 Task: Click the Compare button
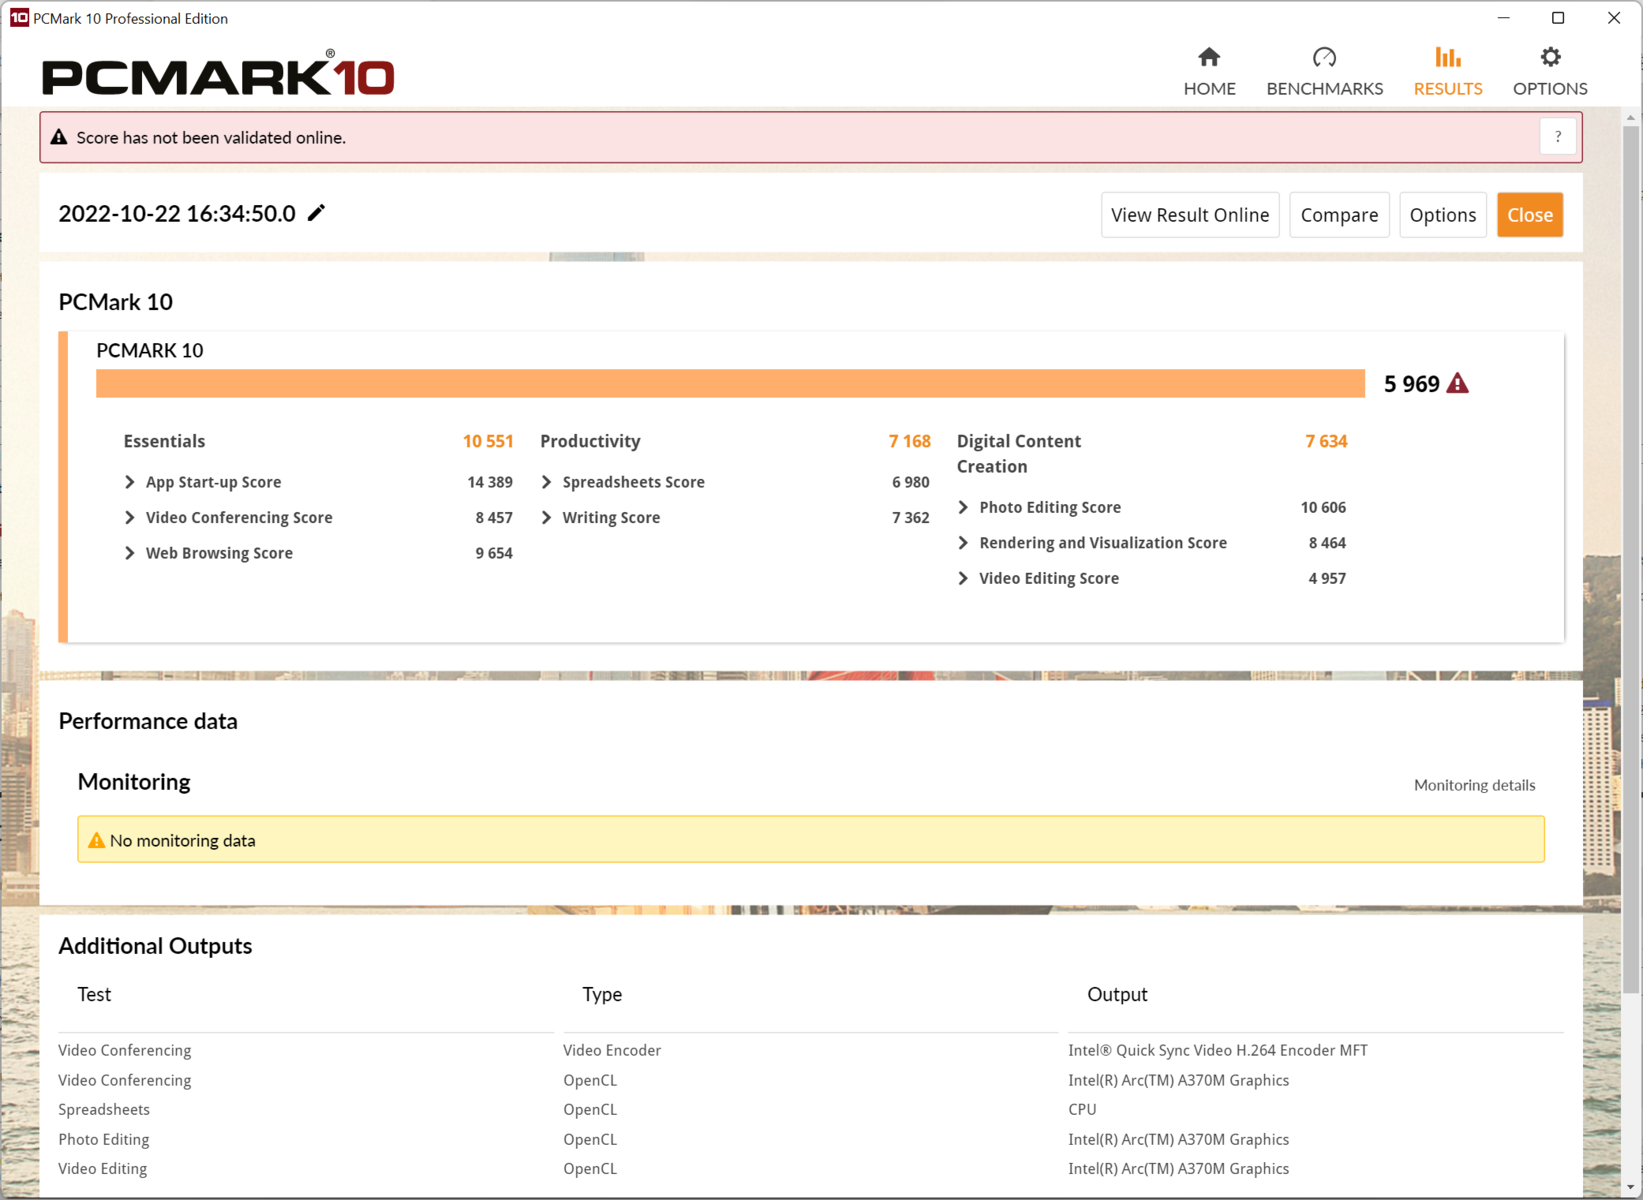click(1339, 215)
